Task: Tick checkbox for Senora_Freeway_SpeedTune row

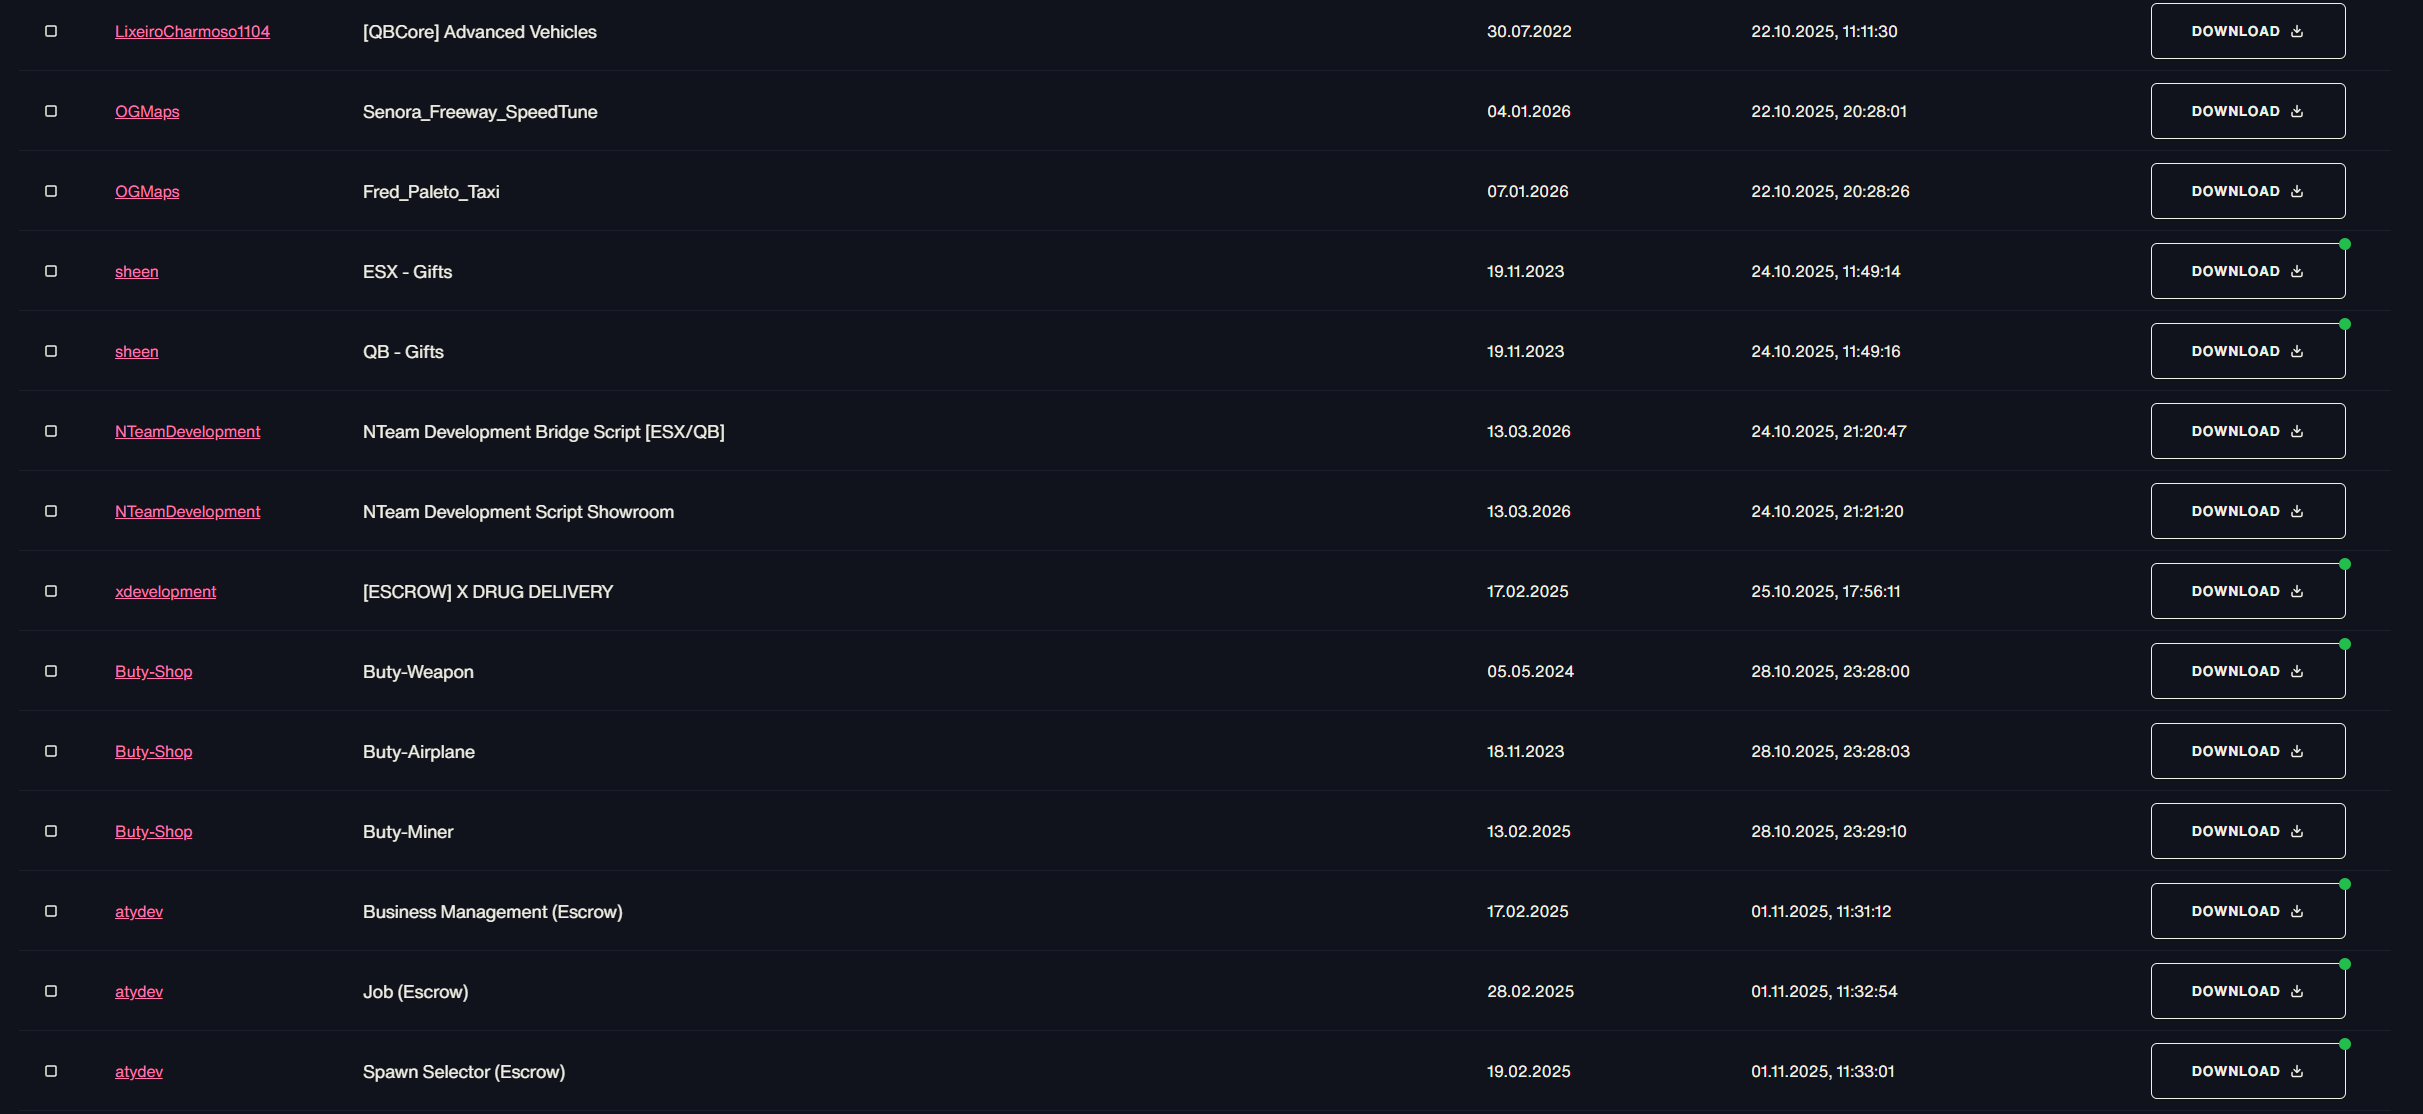Action: pos(51,111)
